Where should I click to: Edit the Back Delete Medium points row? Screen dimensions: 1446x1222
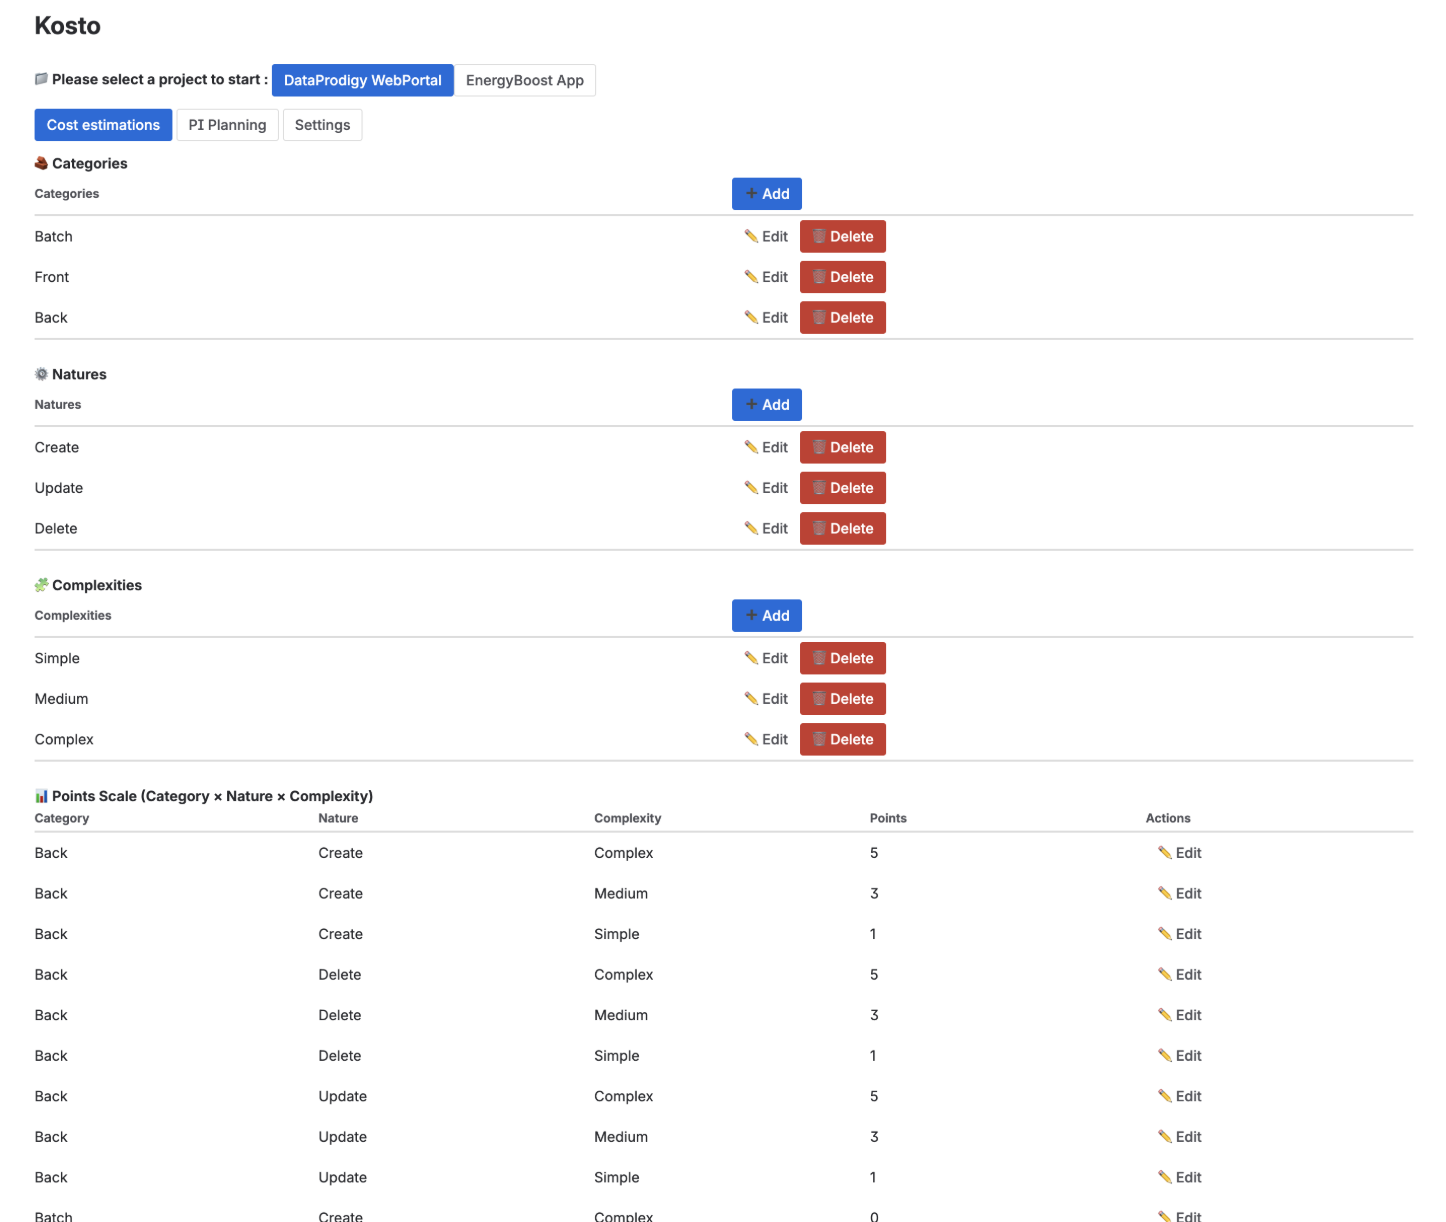(1180, 1015)
